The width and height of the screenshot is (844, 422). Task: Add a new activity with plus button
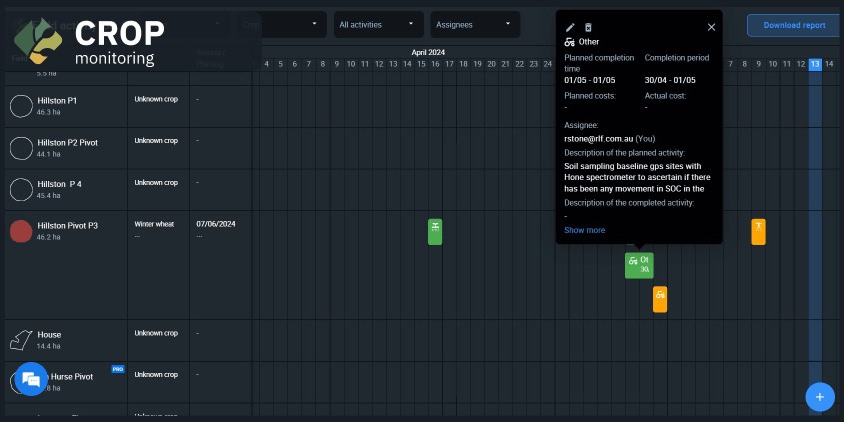pyautogui.click(x=820, y=397)
